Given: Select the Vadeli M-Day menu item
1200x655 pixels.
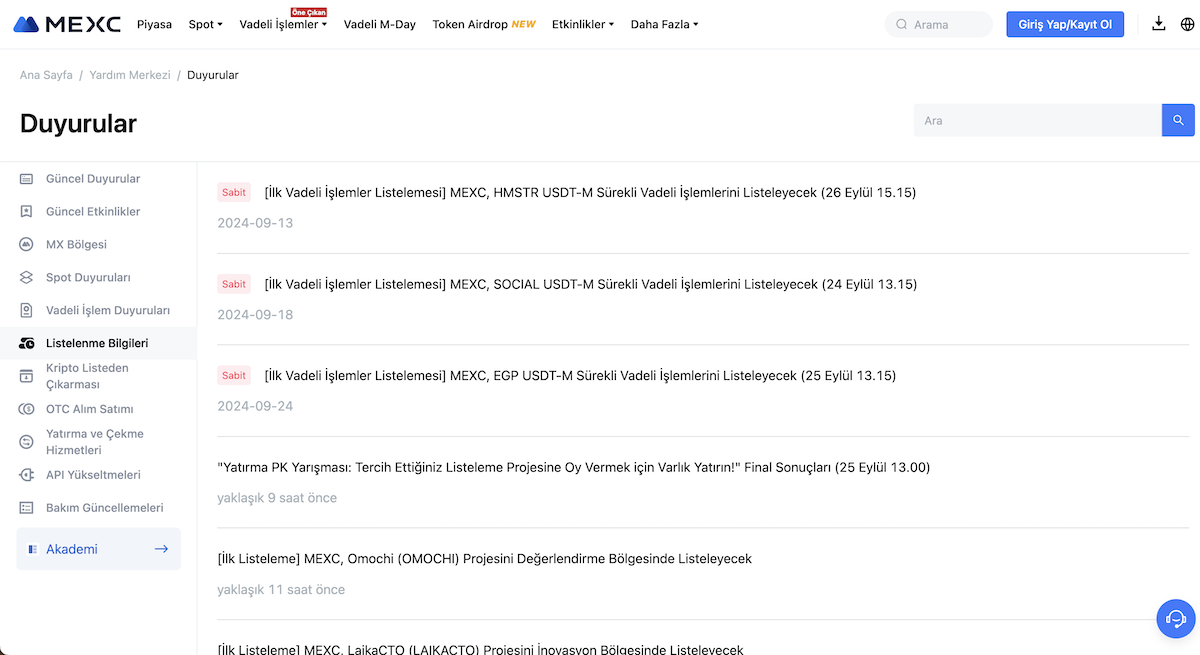Looking at the screenshot, I should pyautogui.click(x=380, y=24).
